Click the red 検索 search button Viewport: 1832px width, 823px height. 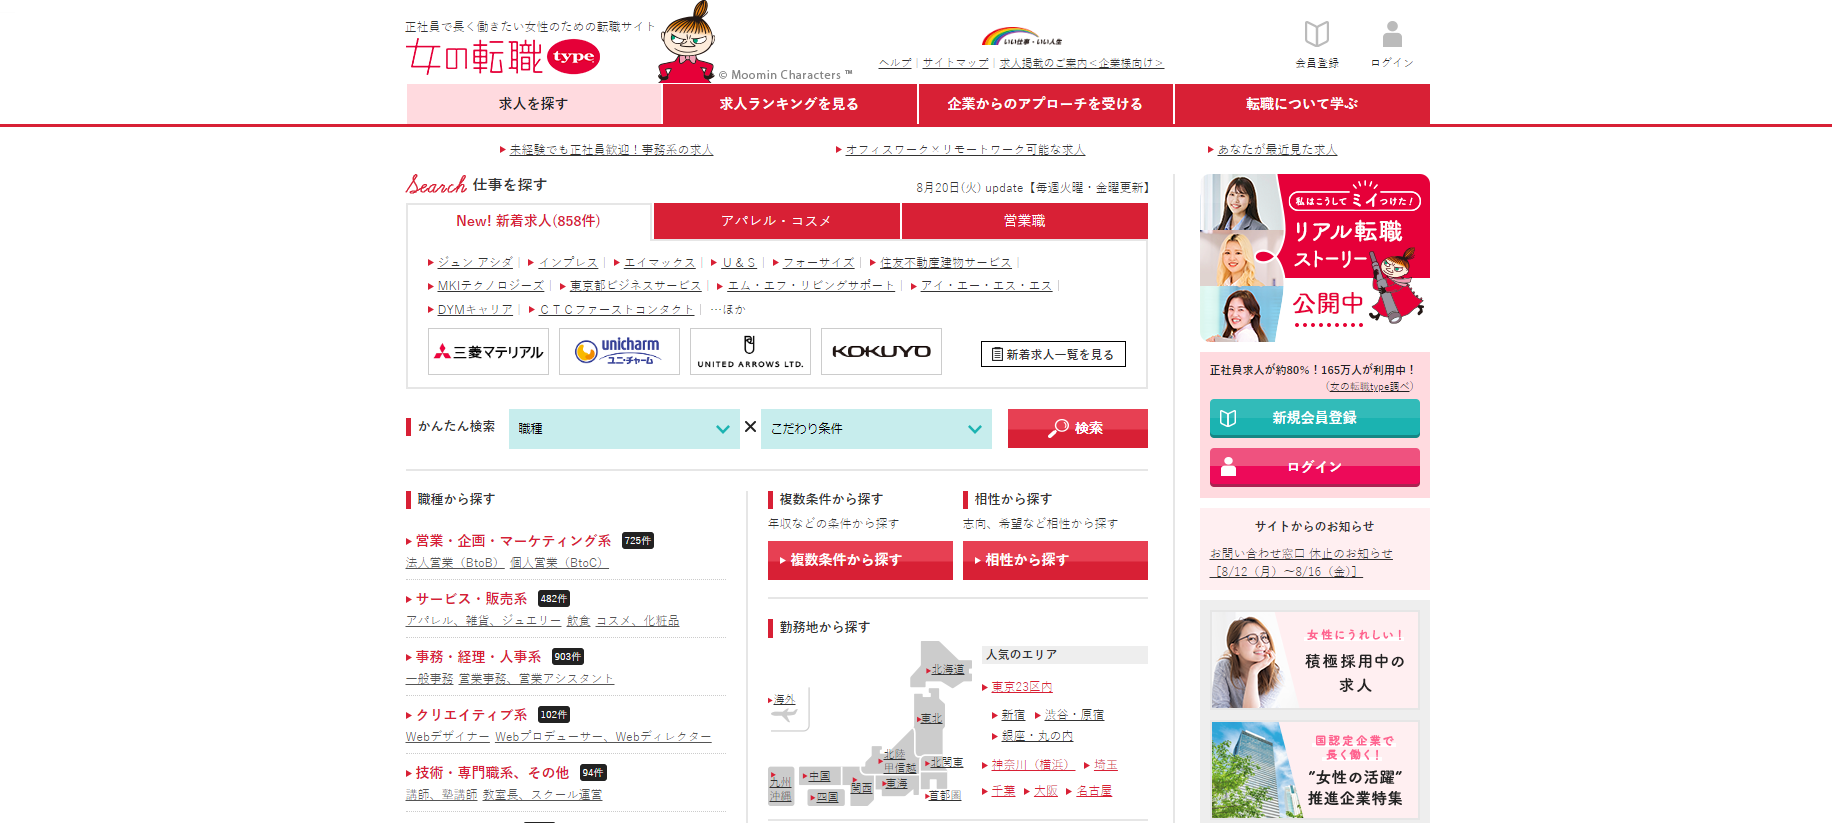coord(1077,428)
